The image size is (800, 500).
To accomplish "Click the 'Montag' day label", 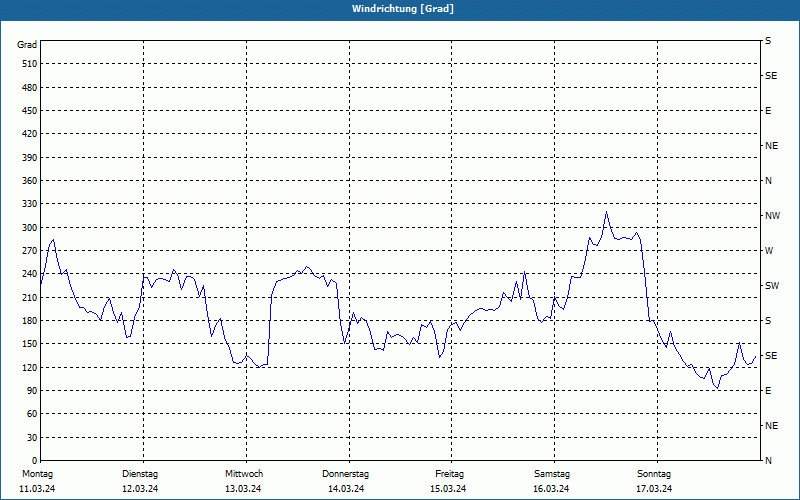I will coord(38,474).
